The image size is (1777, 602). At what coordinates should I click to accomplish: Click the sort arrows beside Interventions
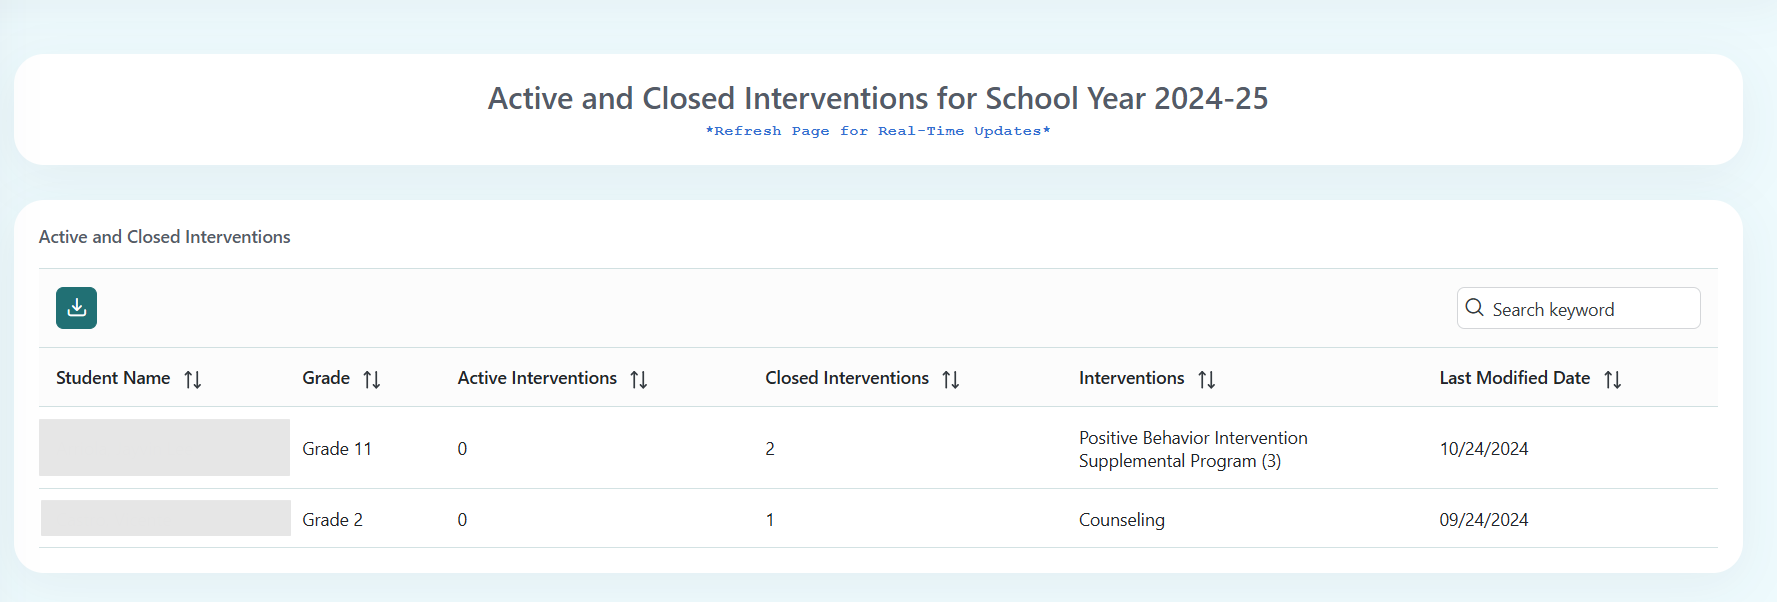pyautogui.click(x=1208, y=379)
